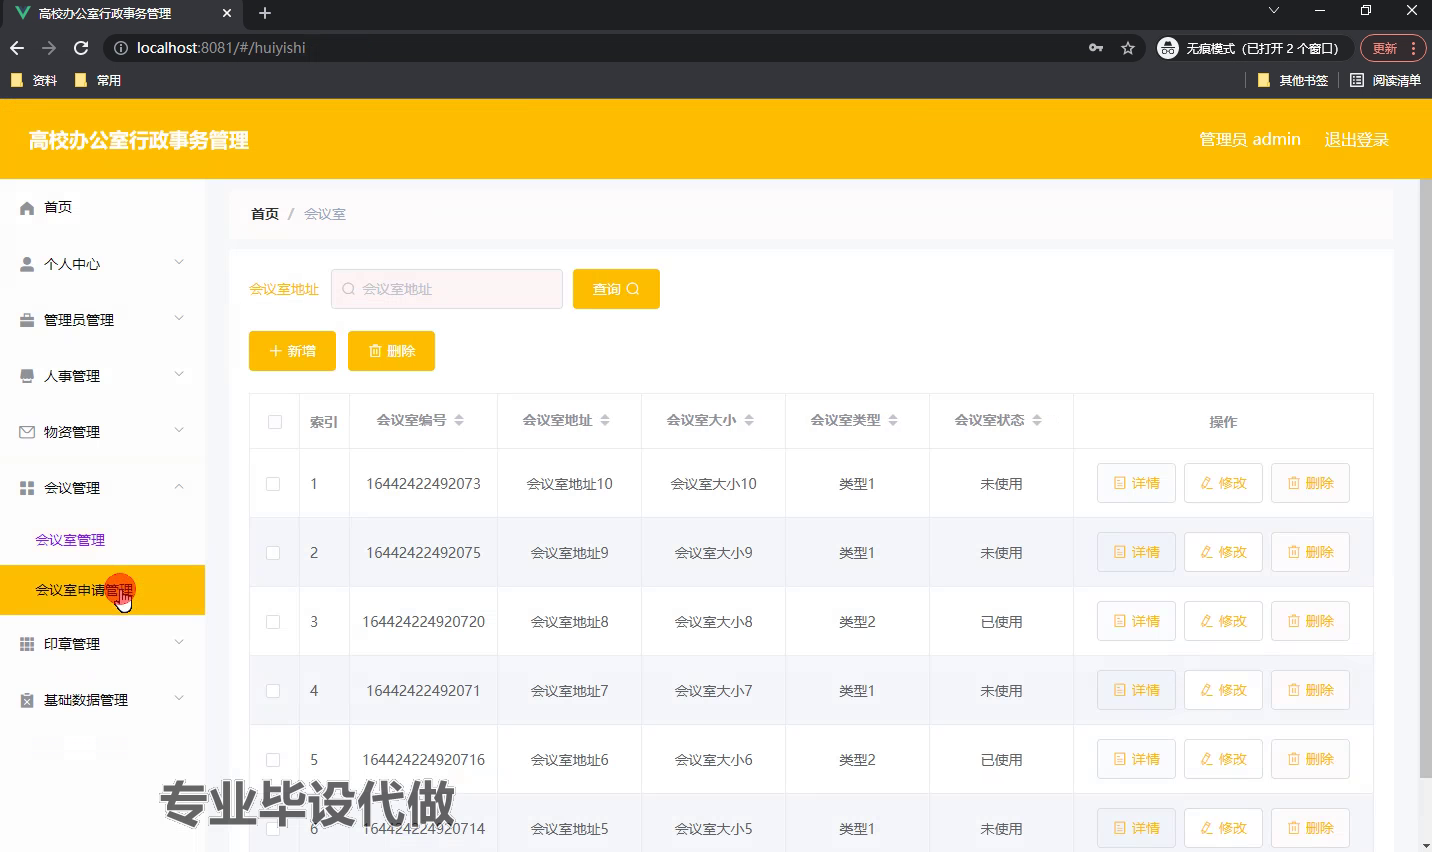Viewport: 1432px width, 852px height.
Task: Expand 印章管理 menu chevron
Action: pyautogui.click(x=179, y=642)
